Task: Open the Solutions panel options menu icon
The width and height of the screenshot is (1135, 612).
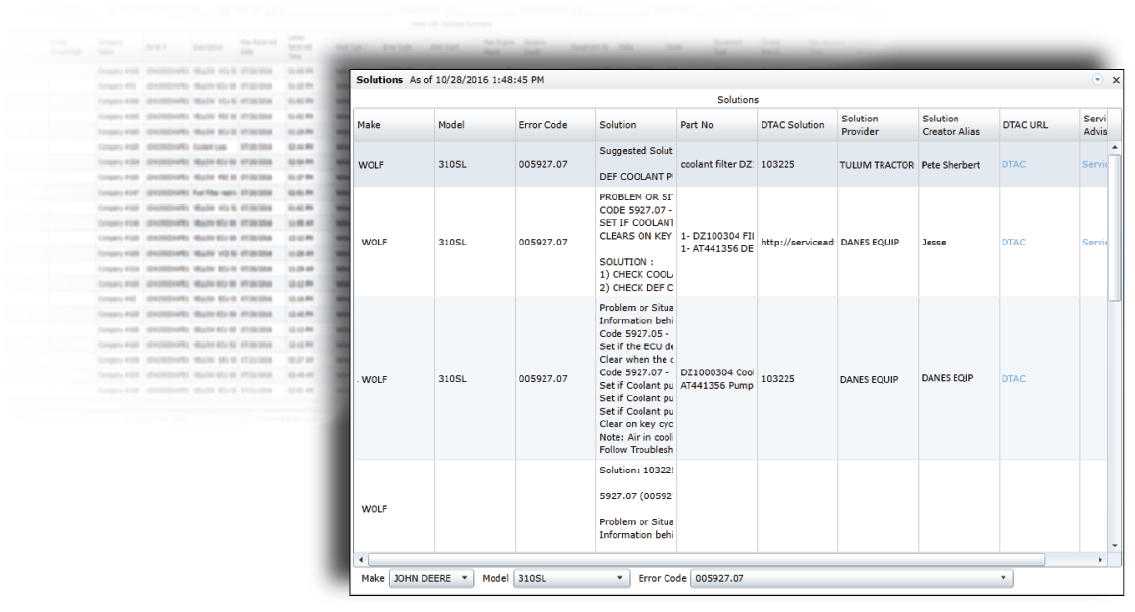Action: coord(1098,79)
